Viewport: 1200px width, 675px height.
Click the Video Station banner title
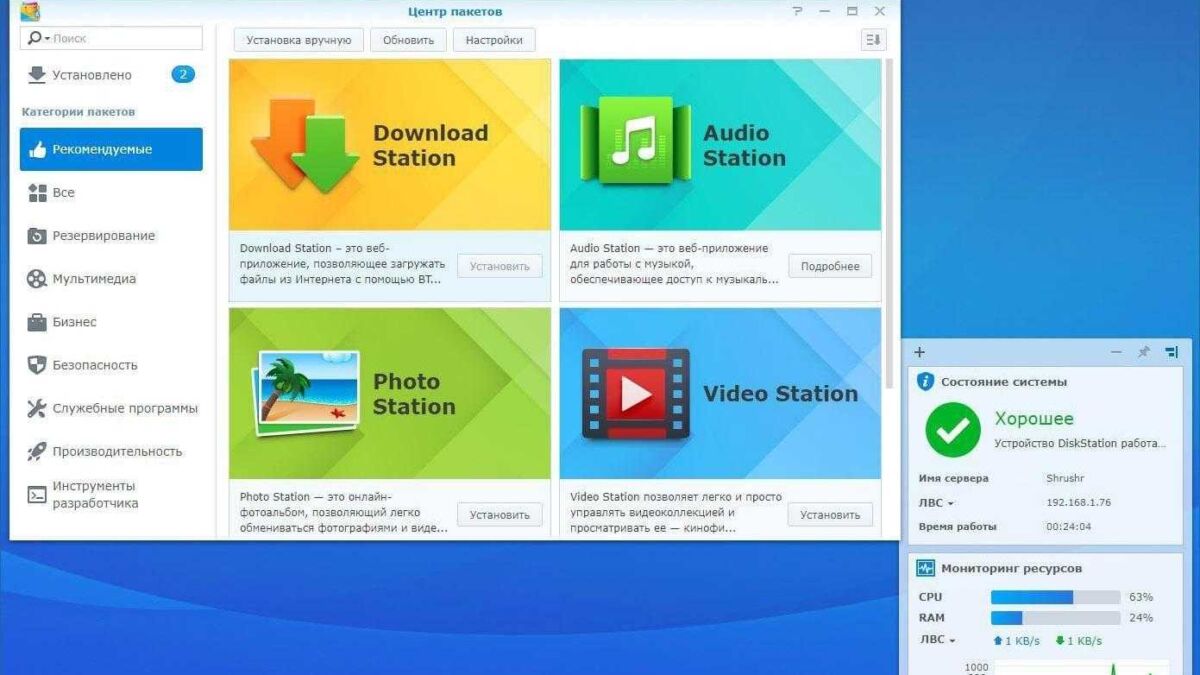coord(780,394)
